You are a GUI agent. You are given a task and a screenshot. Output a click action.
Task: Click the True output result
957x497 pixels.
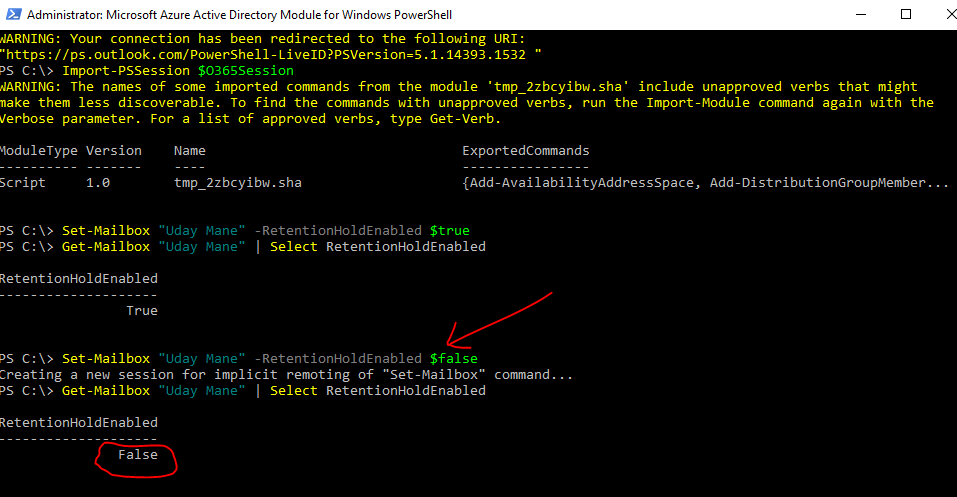pyautogui.click(x=141, y=311)
